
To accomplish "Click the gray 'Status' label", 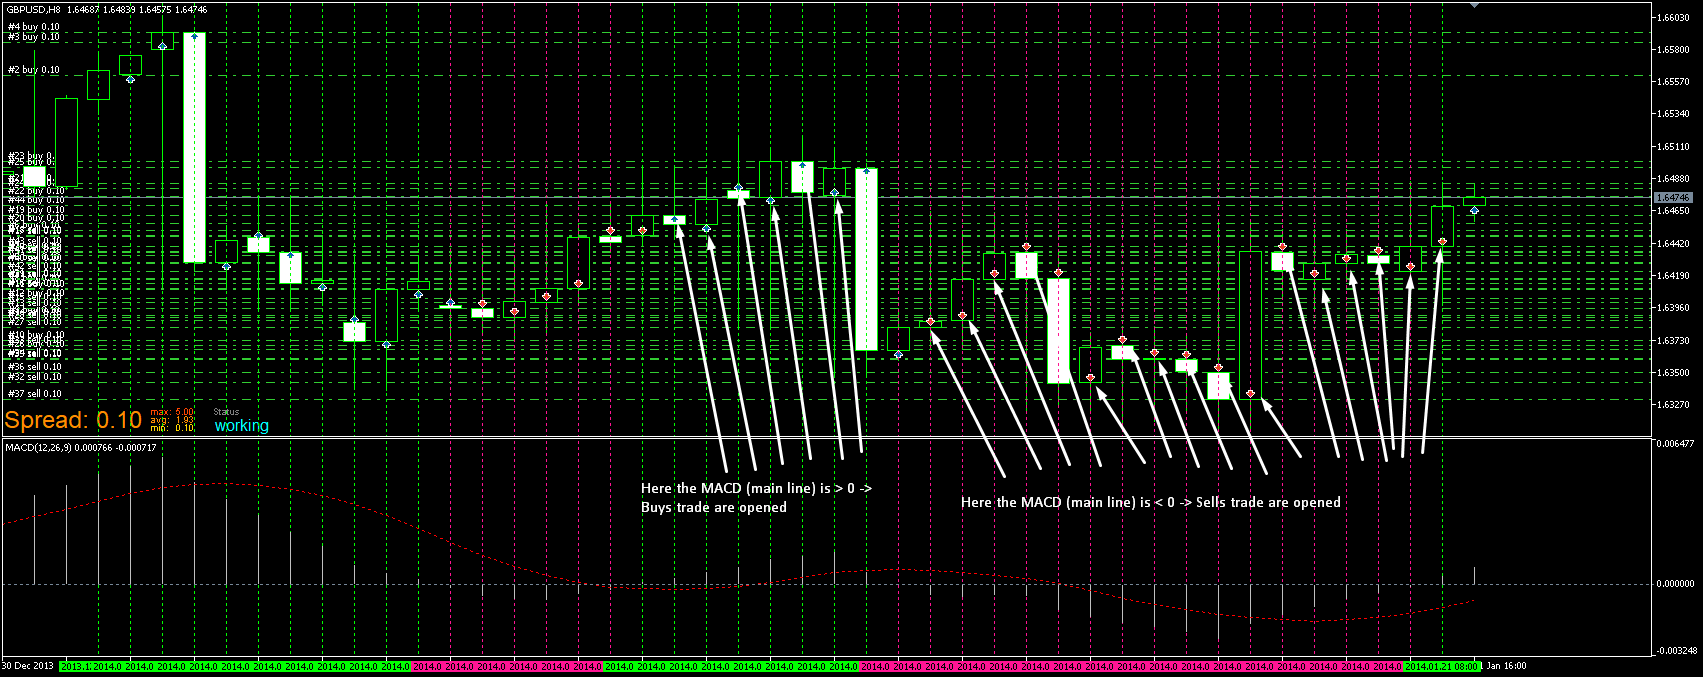I will click(x=226, y=412).
